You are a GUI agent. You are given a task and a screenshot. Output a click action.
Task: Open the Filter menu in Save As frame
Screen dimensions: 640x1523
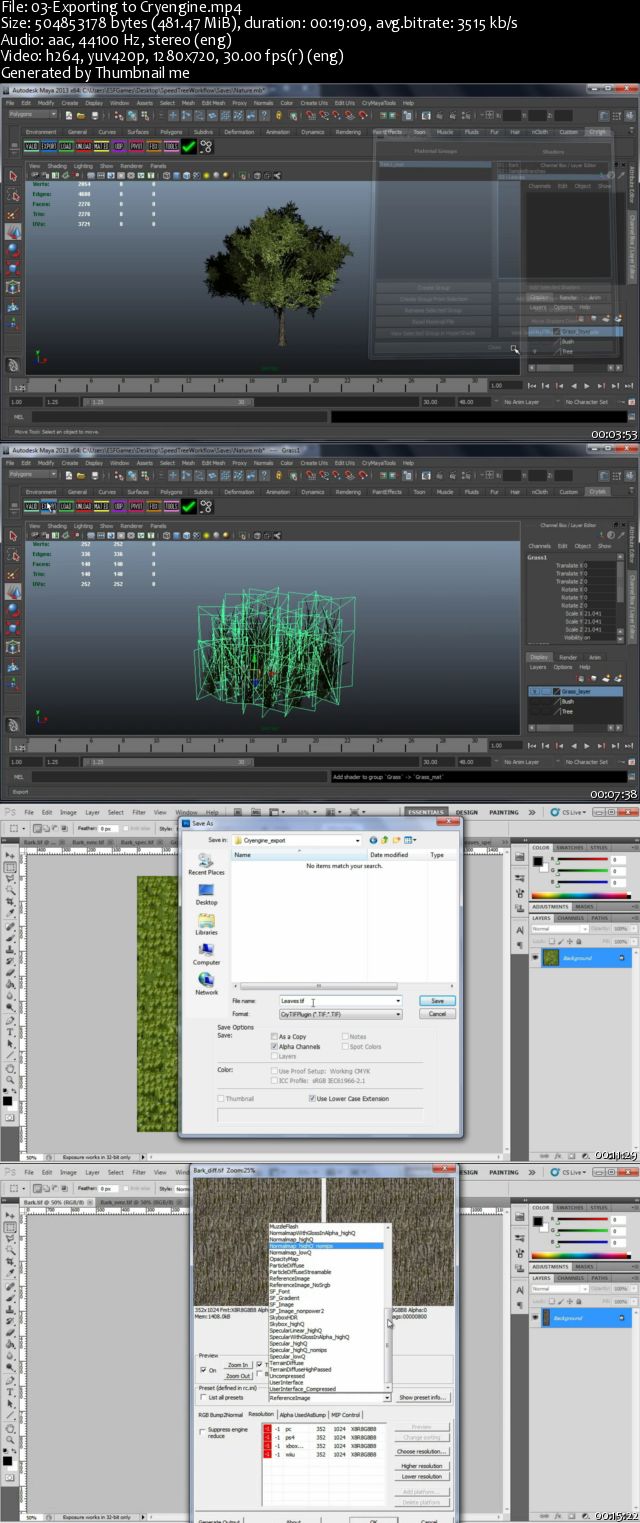click(138, 812)
